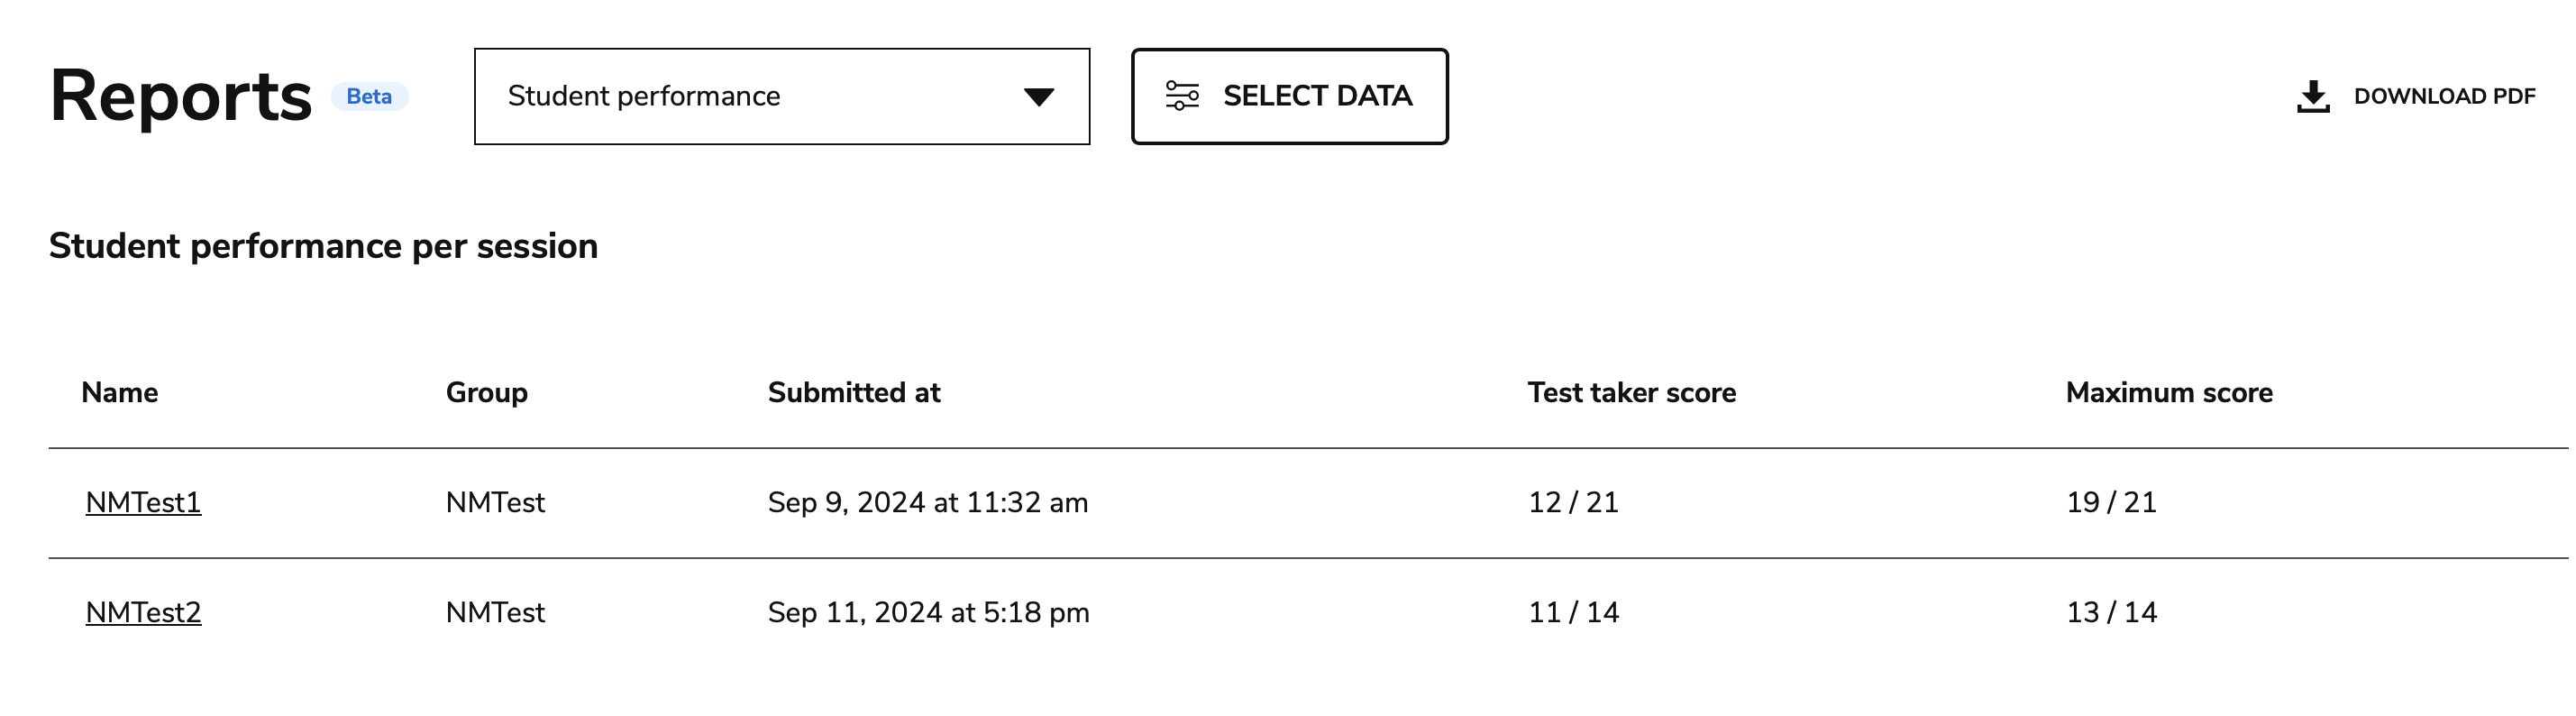The image size is (2576, 716).
Task: Sort by the Maximum score column
Action: [2169, 392]
